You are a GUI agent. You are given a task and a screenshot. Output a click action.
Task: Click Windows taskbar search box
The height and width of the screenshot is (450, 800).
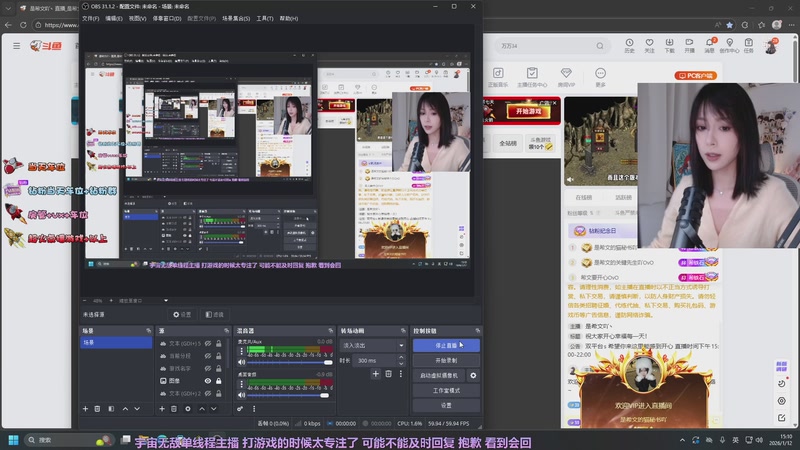pyautogui.click(x=69, y=440)
